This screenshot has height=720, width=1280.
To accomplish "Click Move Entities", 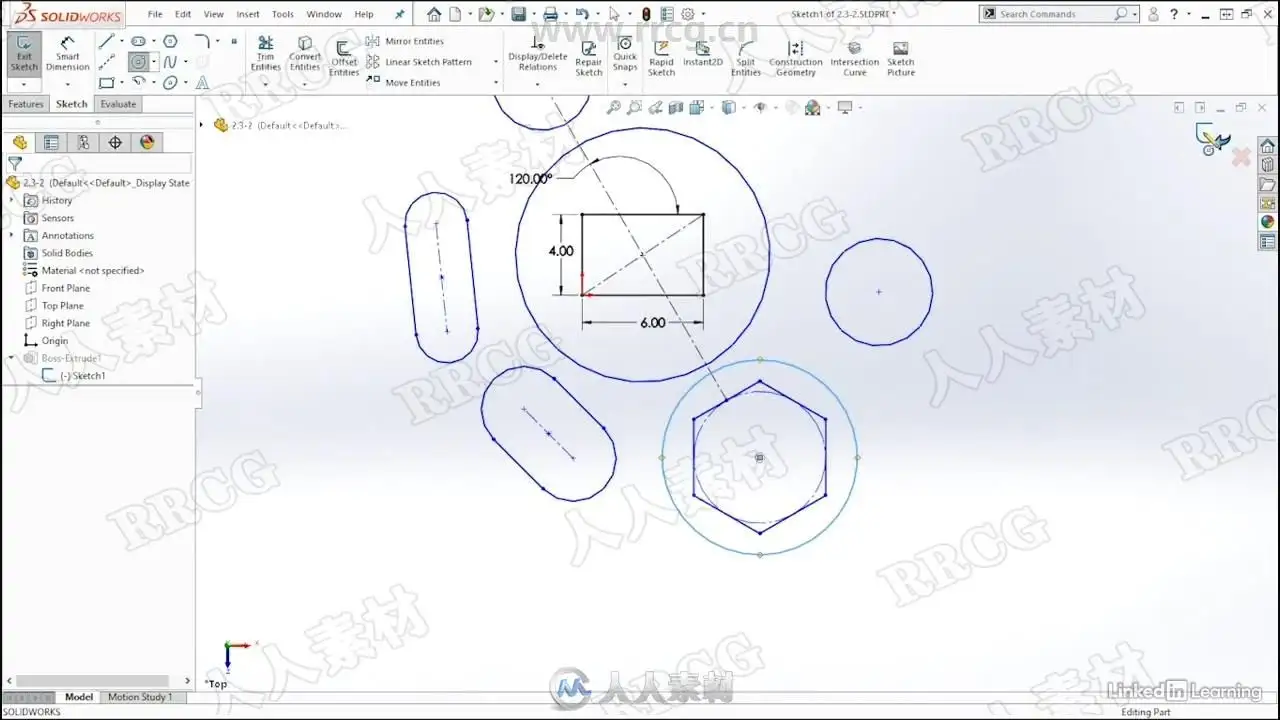I will 404,83.
